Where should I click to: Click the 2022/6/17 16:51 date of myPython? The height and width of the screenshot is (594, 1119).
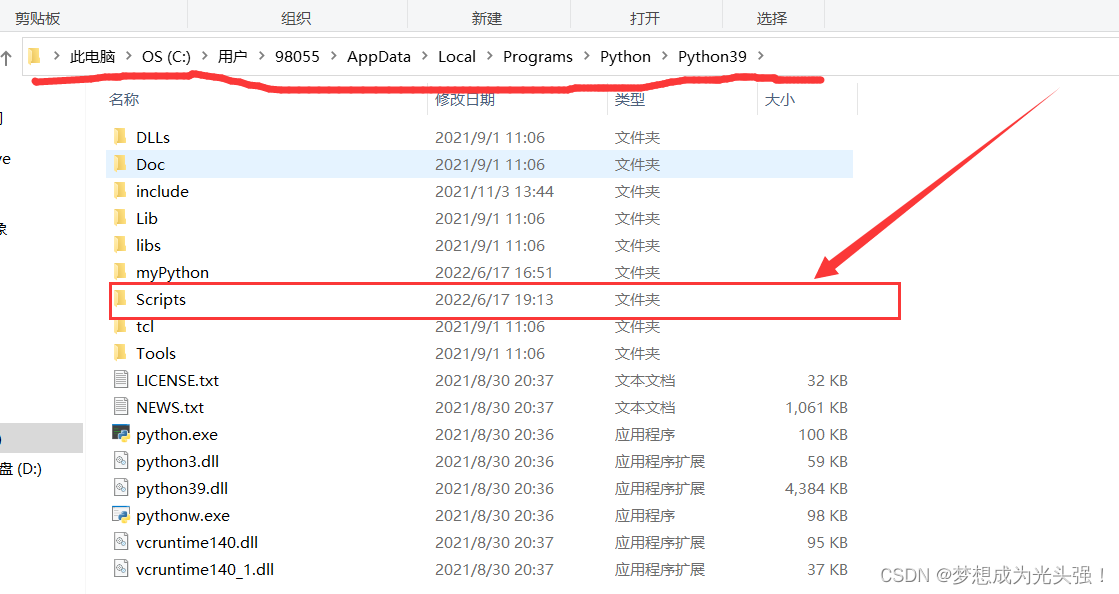pos(494,273)
